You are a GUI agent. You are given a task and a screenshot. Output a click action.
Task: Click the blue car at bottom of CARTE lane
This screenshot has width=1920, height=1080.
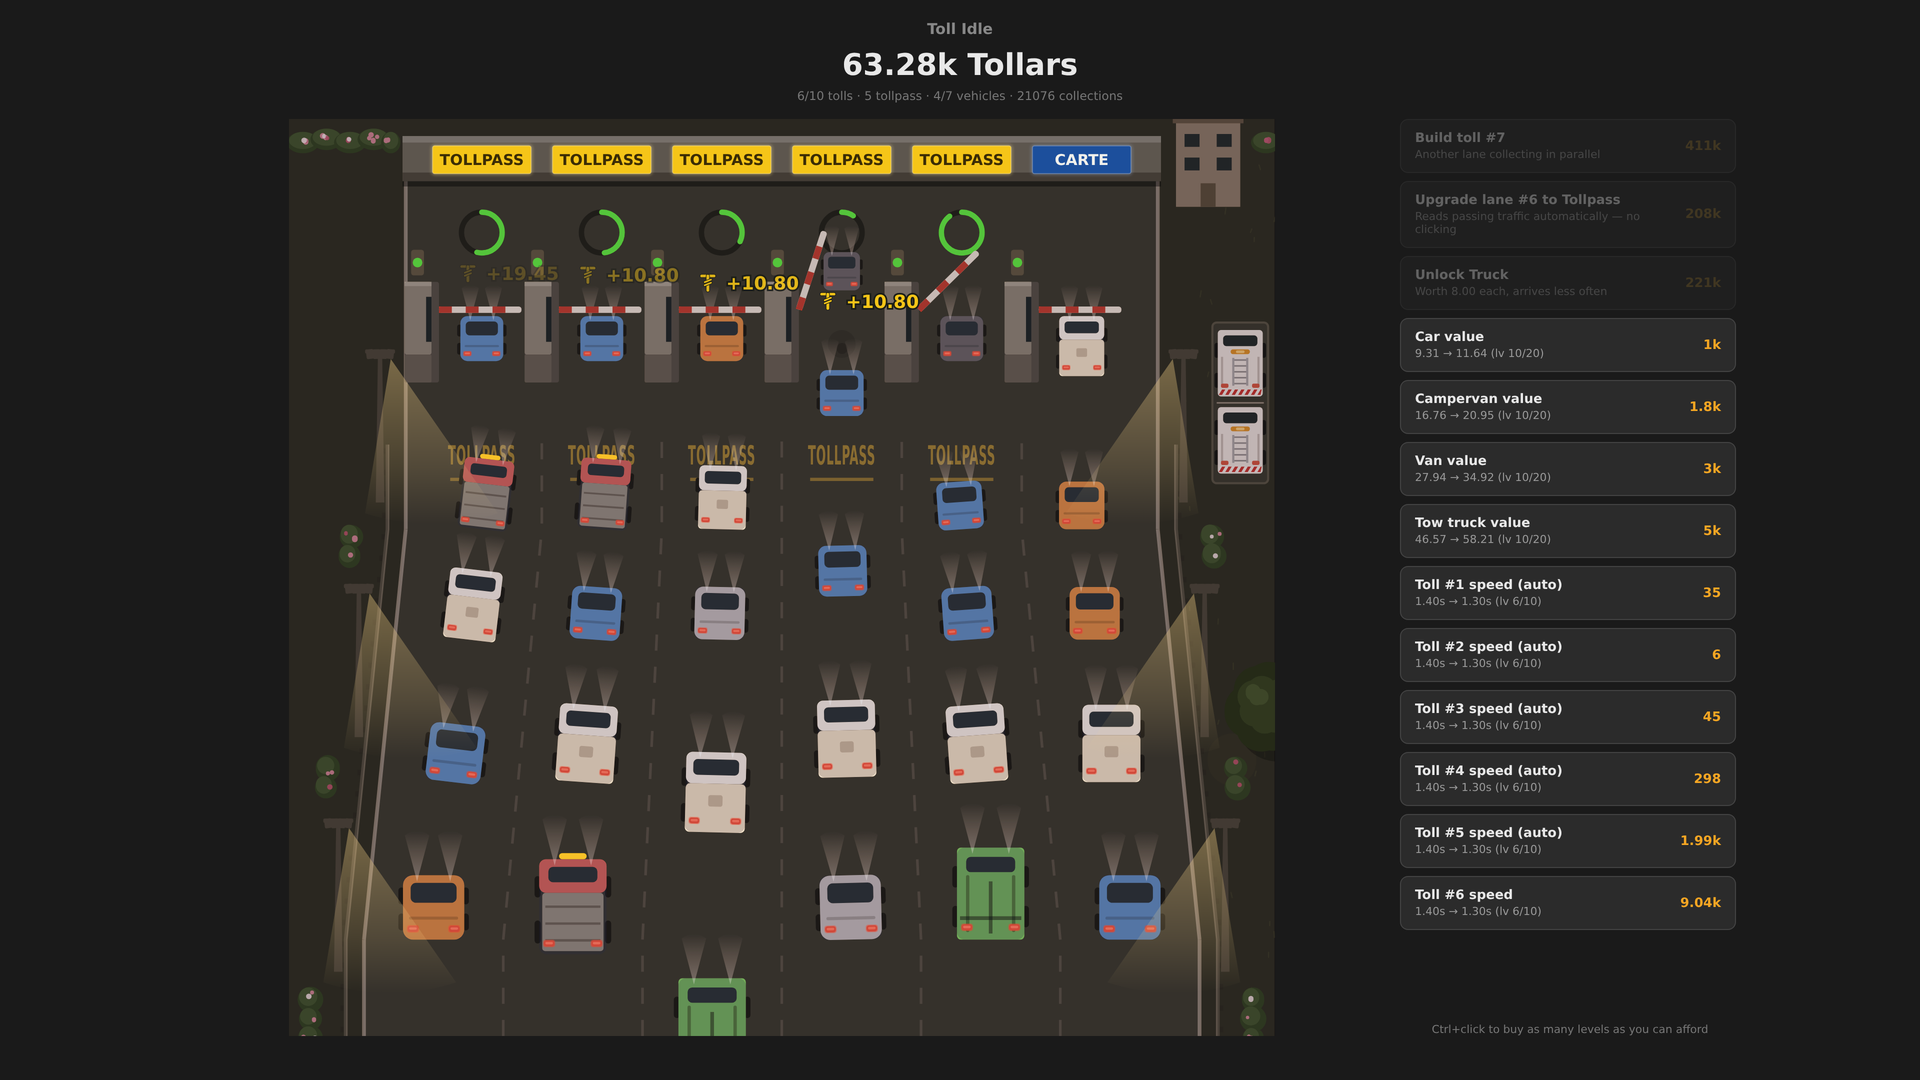coord(1130,907)
